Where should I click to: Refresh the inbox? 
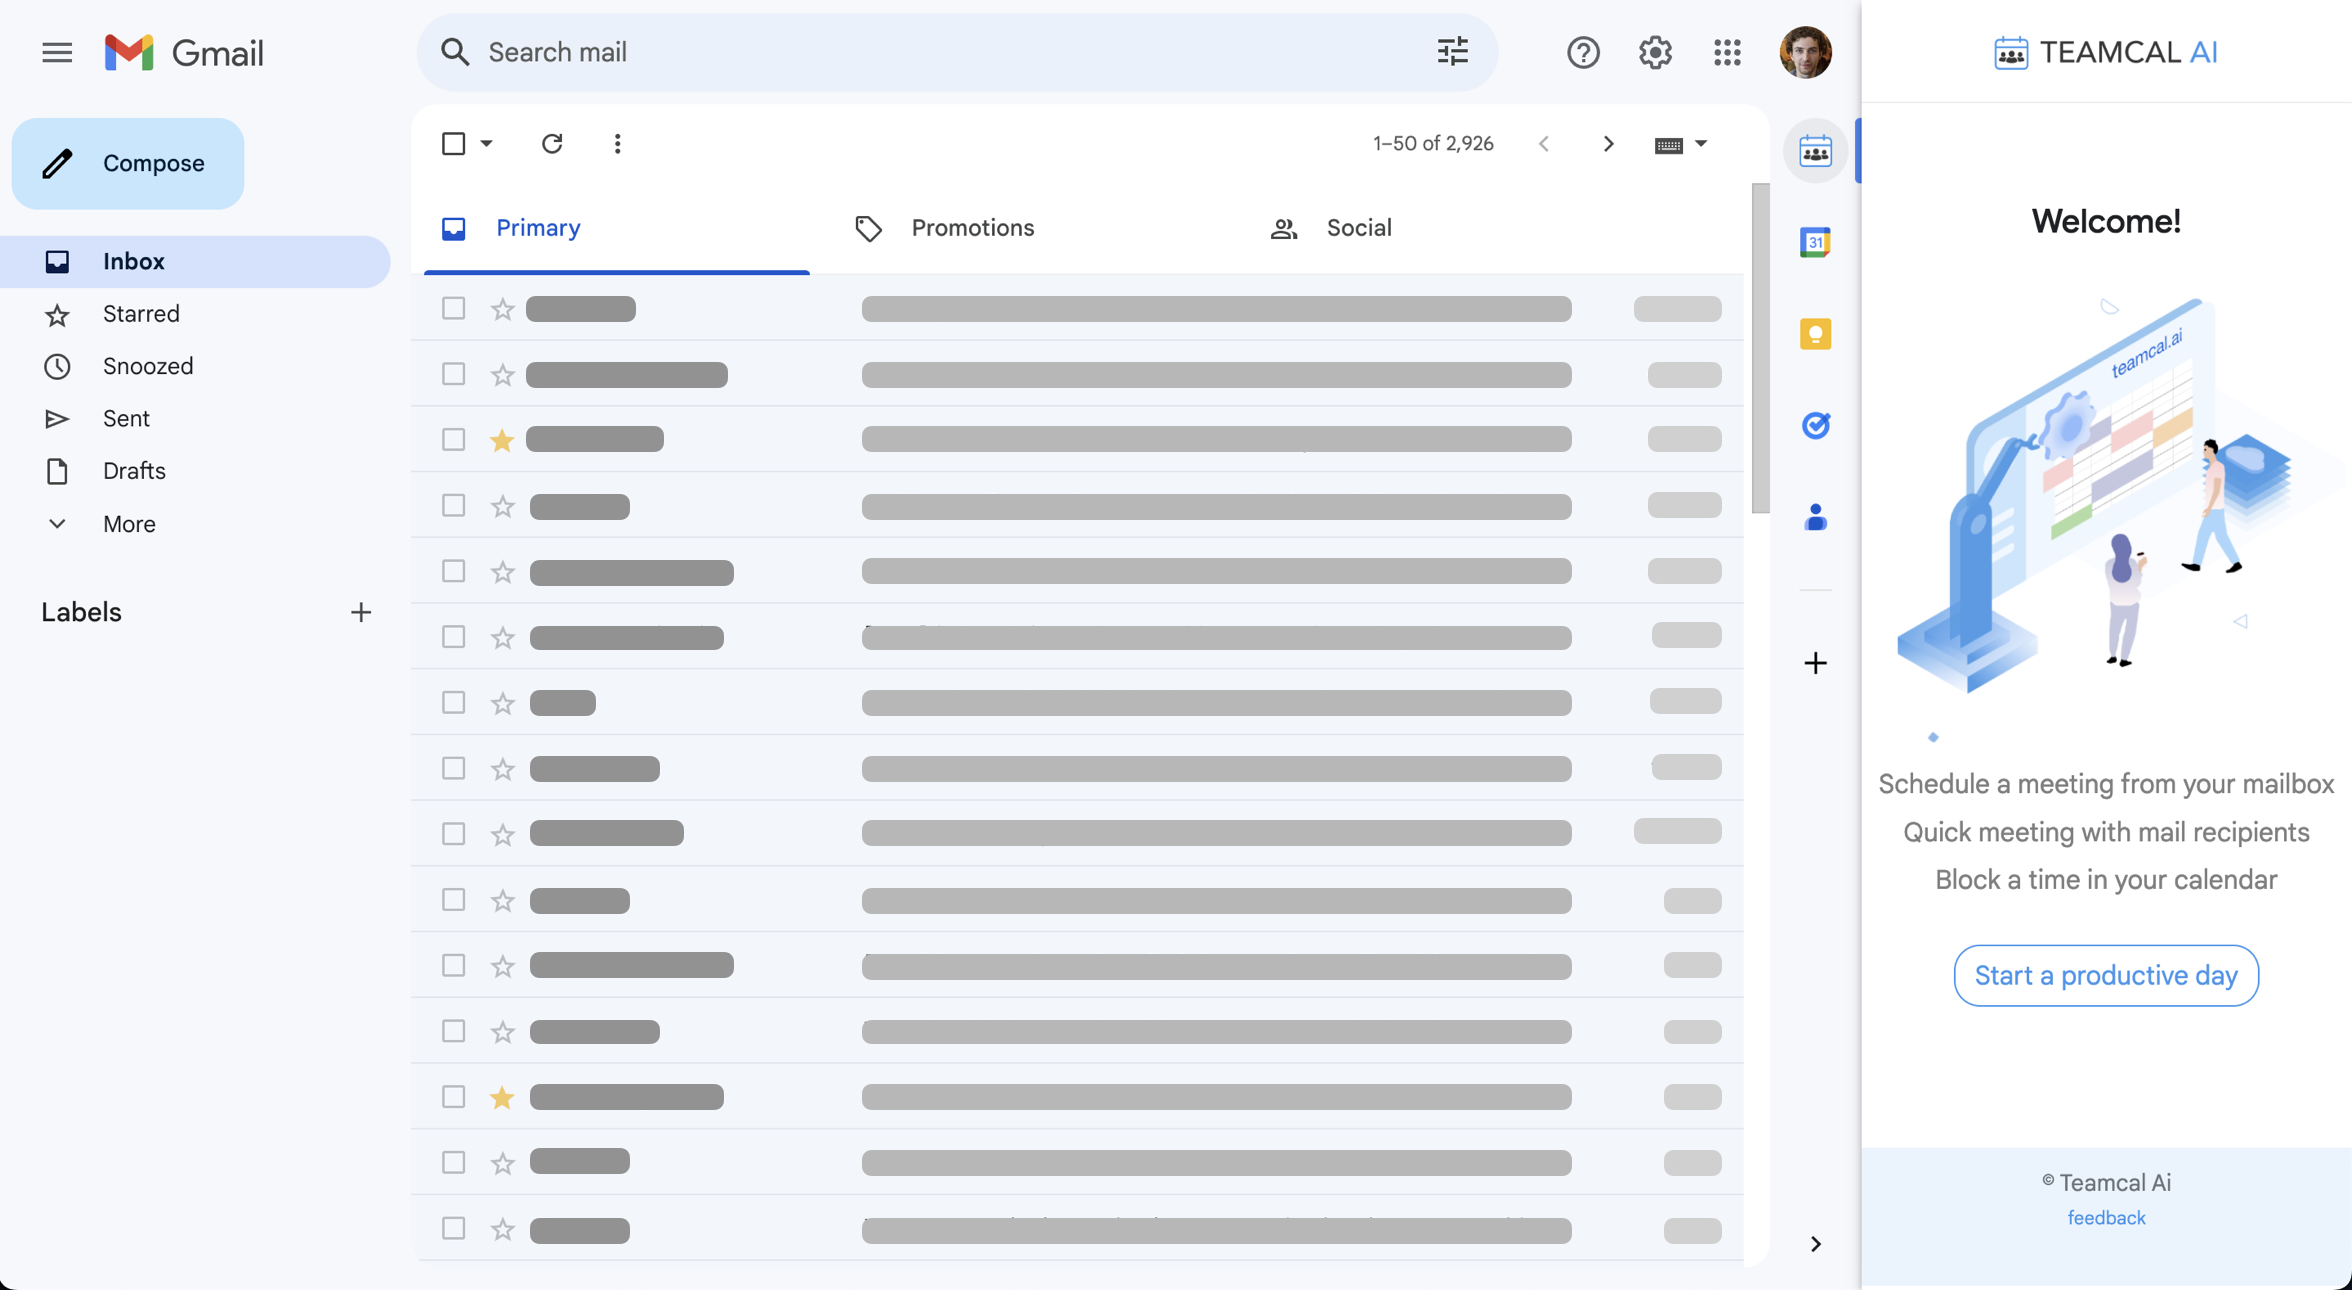(552, 144)
